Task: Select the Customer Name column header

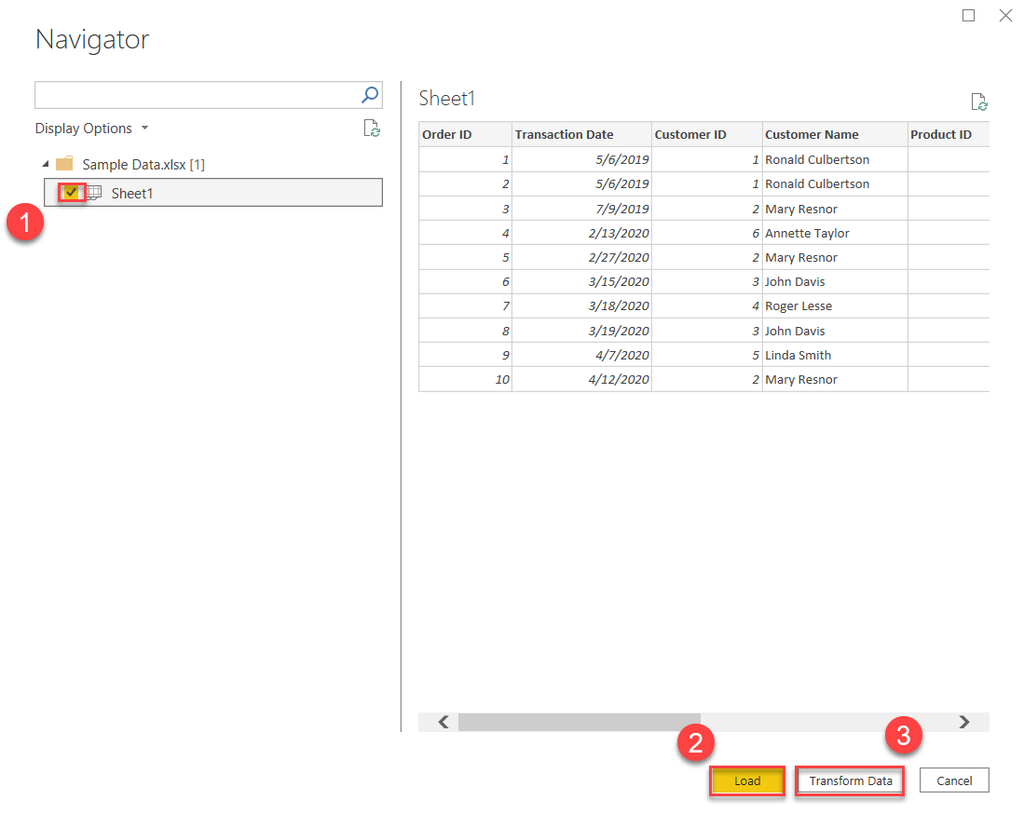Action: coord(833,134)
